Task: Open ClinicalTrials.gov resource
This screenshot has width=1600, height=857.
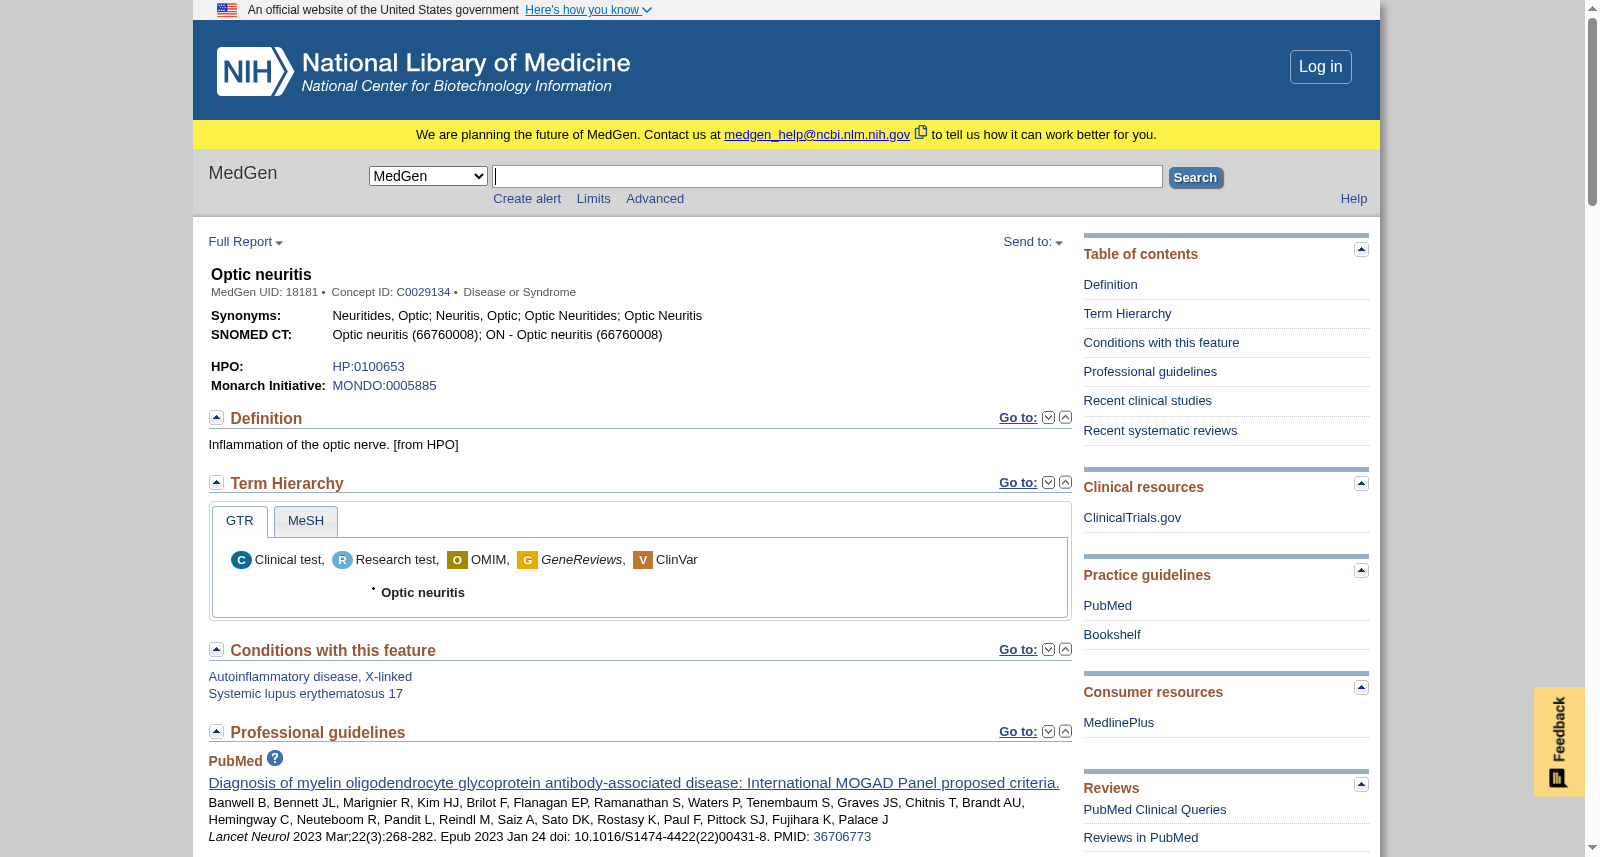Action: pyautogui.click(x=1132, y=518)
